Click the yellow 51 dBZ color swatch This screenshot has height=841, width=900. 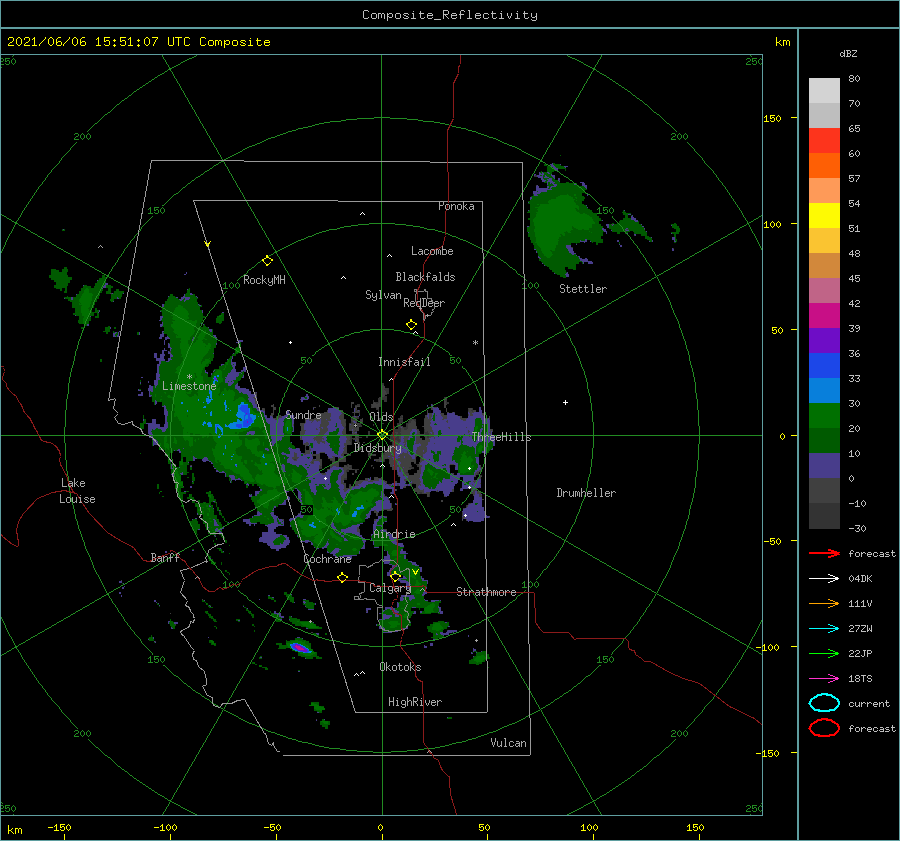click(824, 215)
